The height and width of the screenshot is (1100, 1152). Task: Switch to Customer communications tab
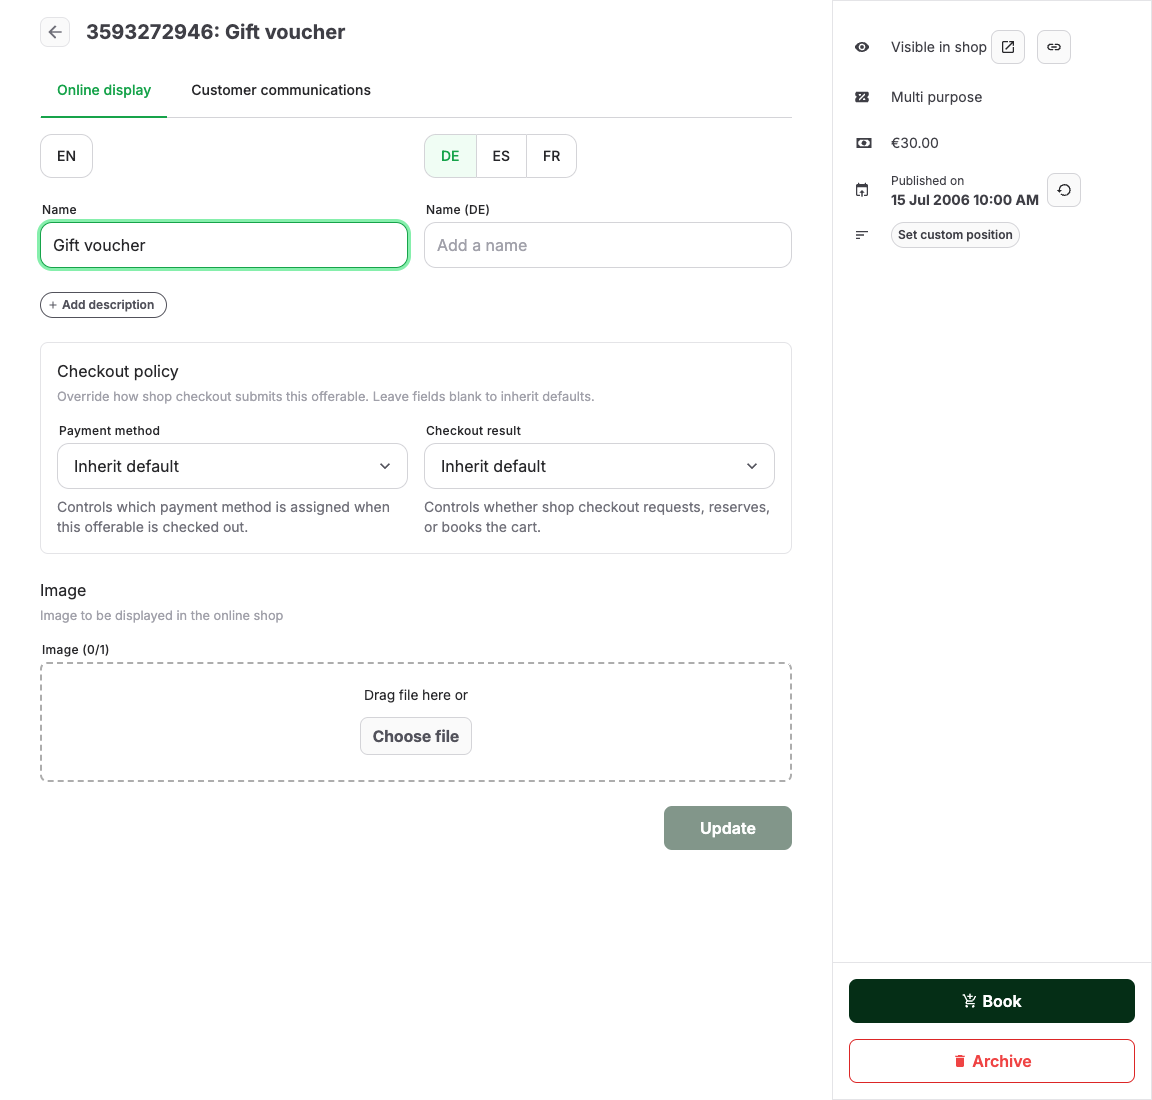pos(281,90)
